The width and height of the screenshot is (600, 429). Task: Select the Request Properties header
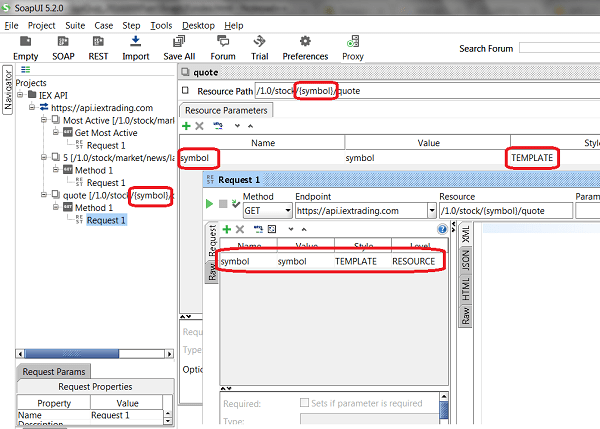(95, 387)
